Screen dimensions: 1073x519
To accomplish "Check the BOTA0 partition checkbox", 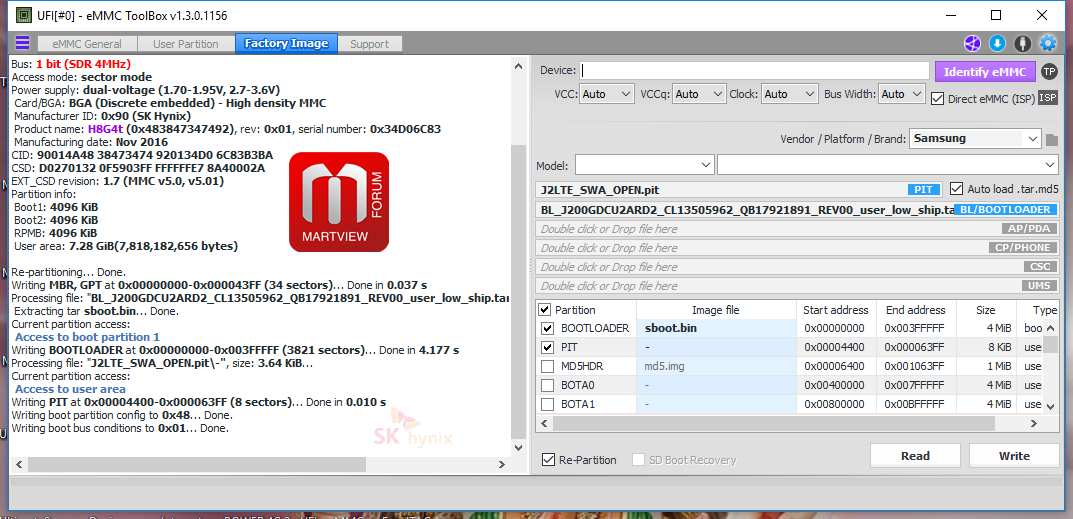I will tap(547, 385).
